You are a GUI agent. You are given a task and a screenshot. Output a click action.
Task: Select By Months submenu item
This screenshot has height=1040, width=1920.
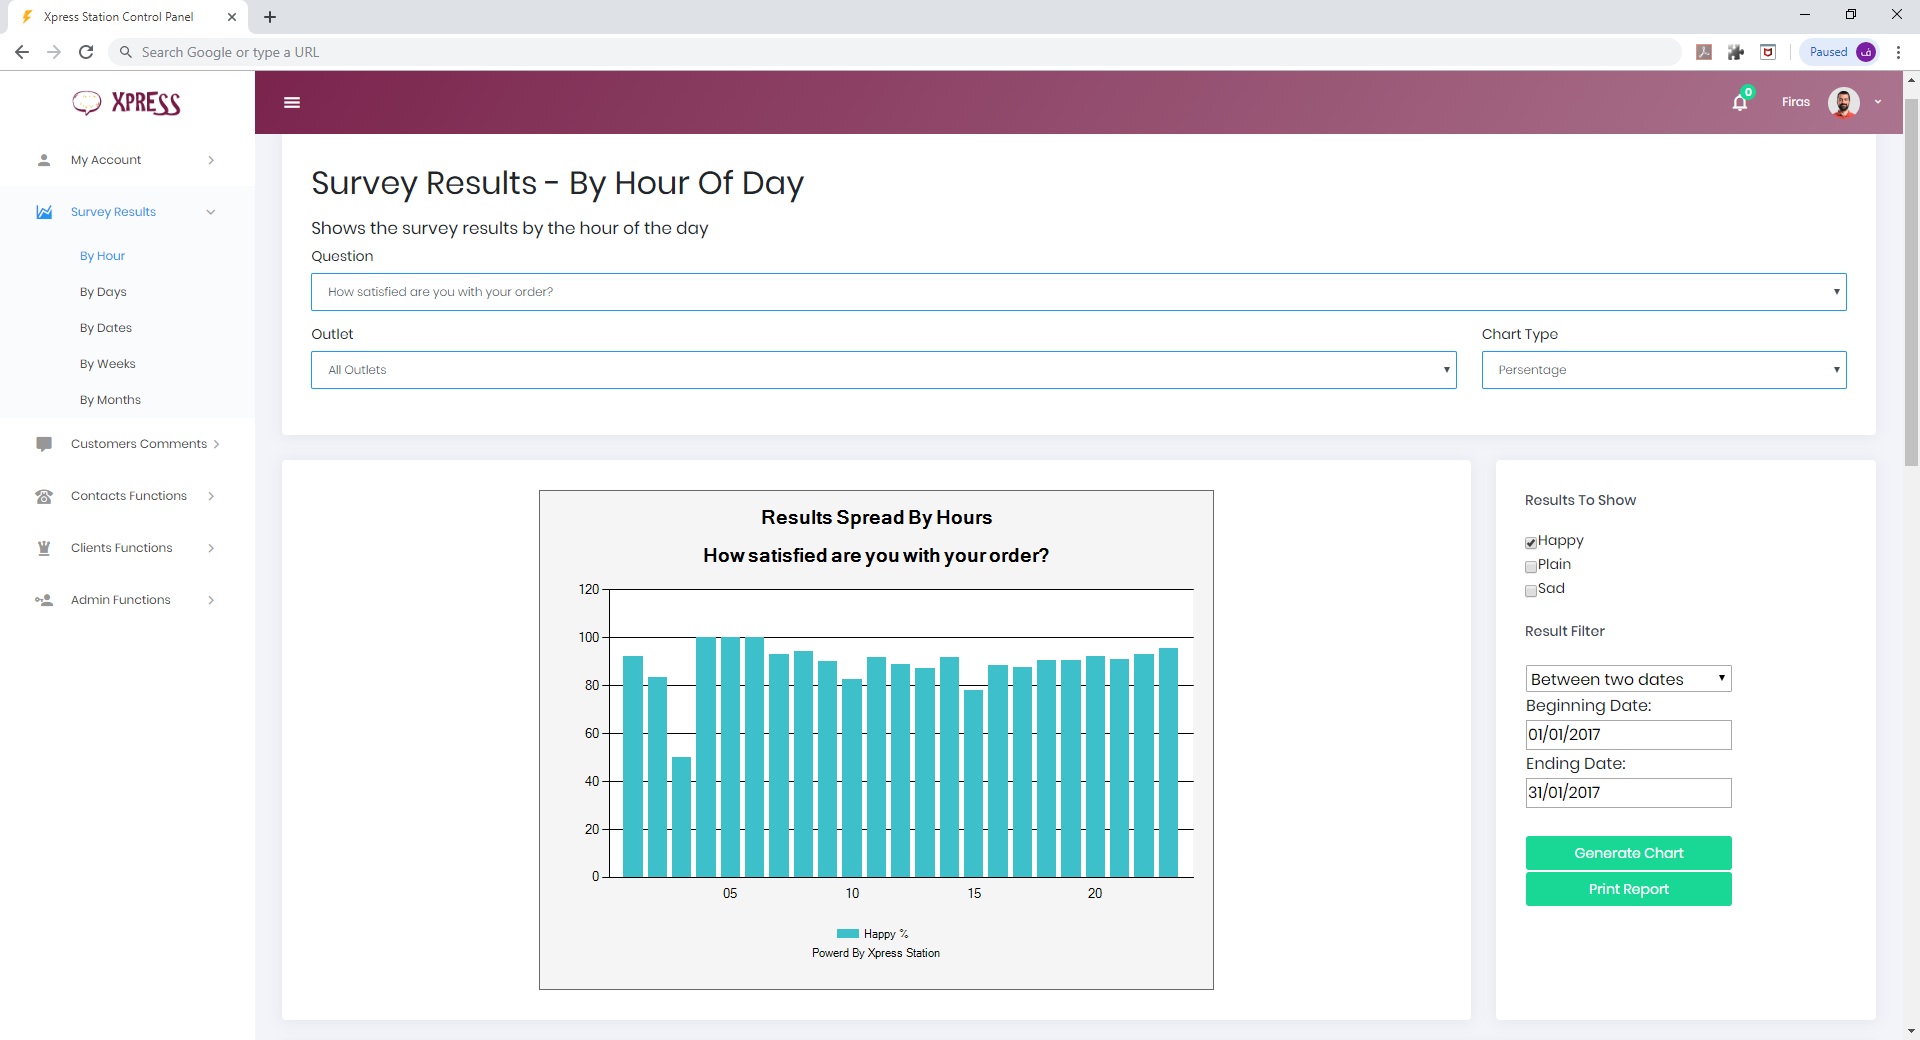(110, 400)
